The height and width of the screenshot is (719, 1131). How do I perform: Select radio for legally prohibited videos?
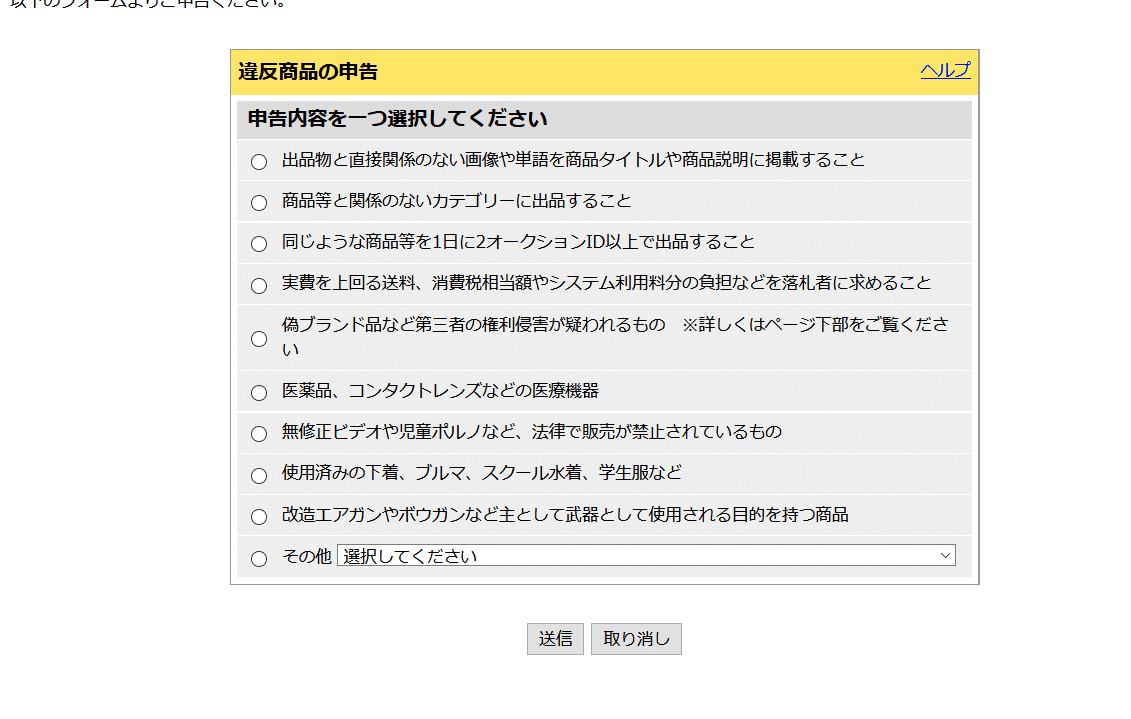coord(259,434)
